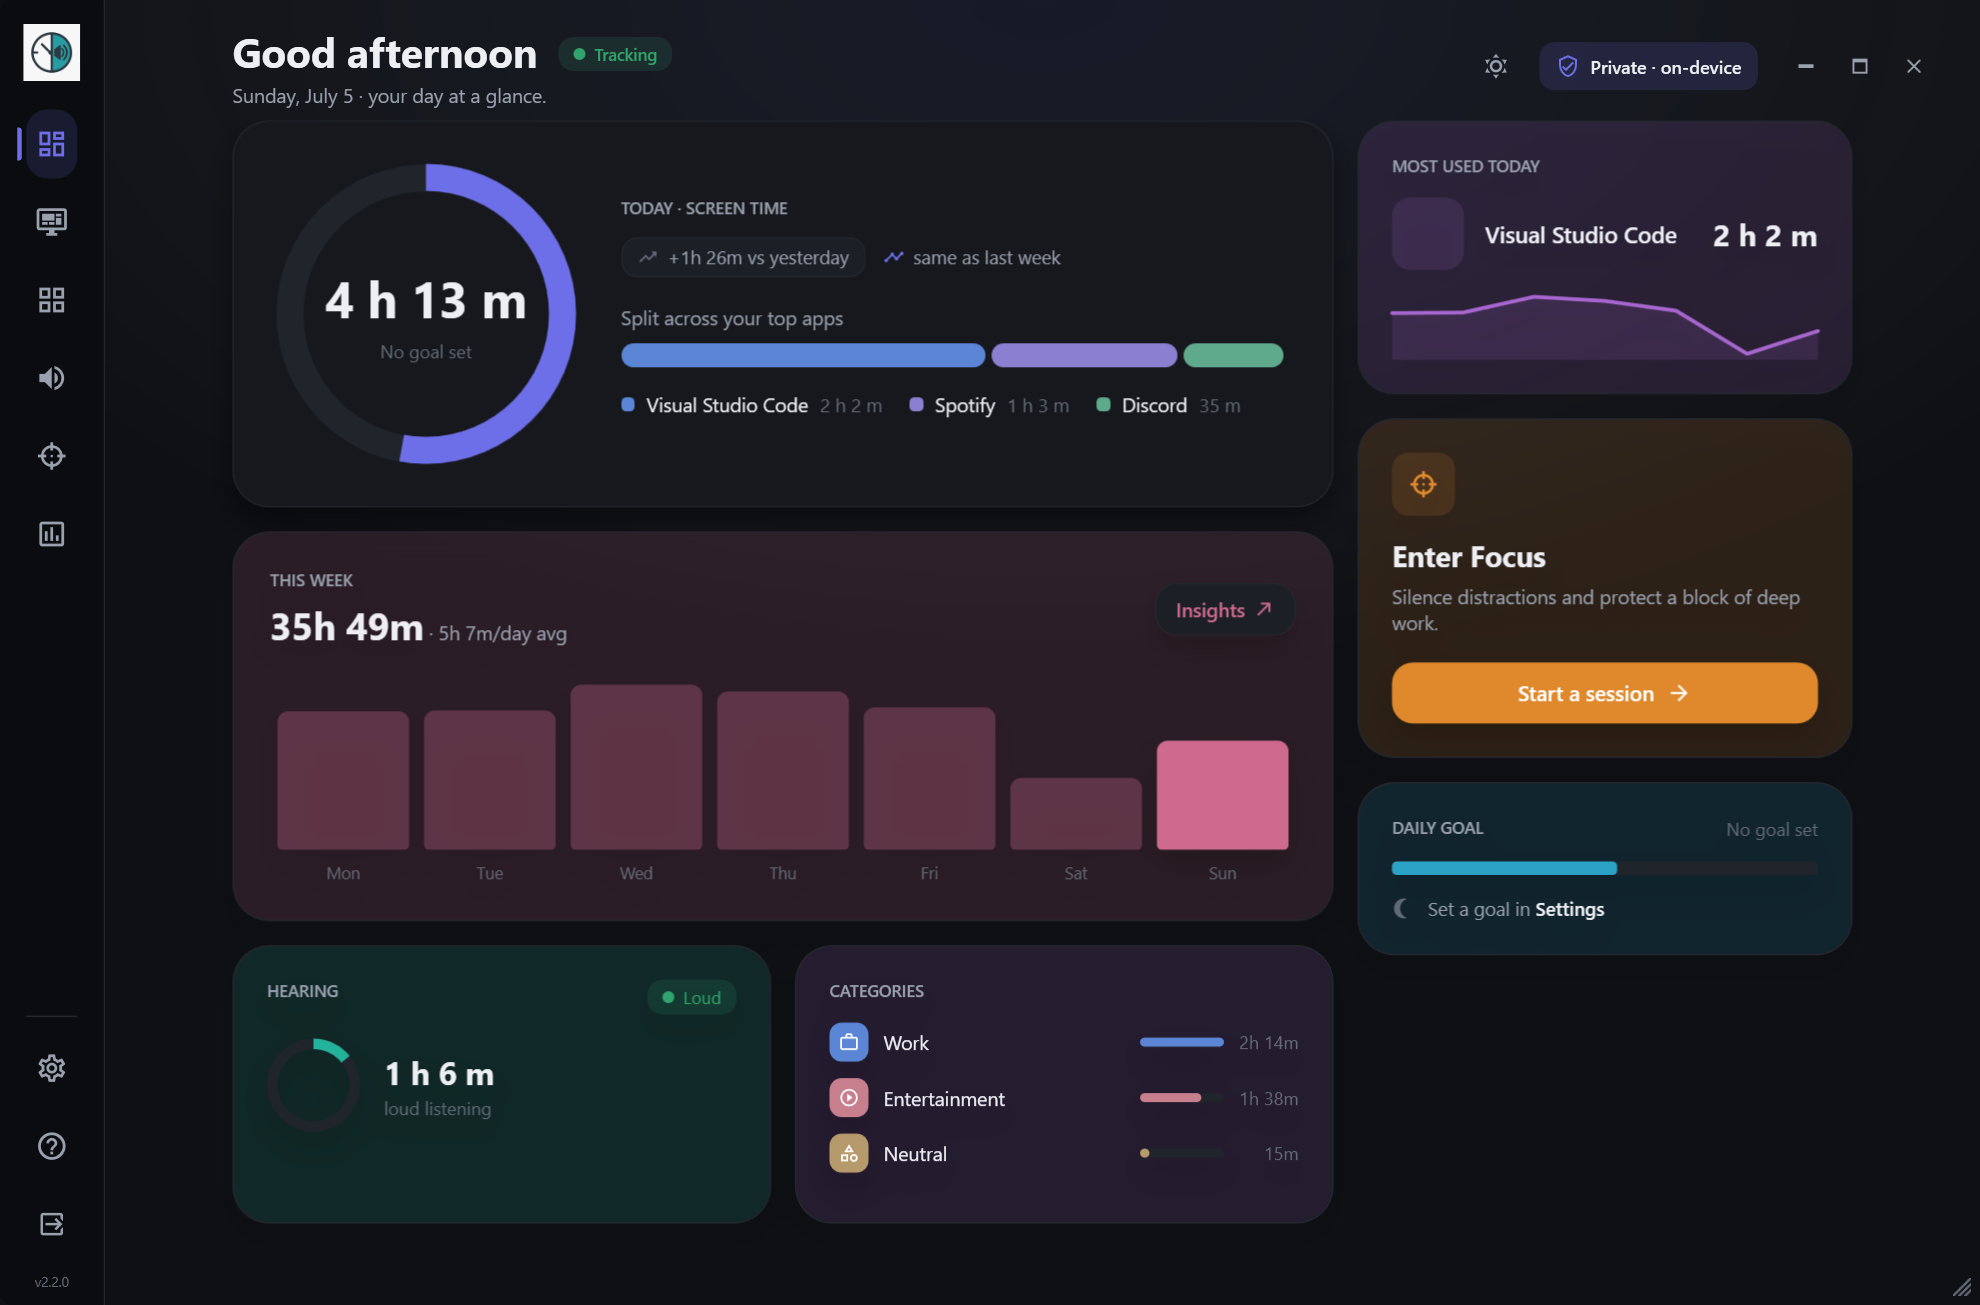Open the focus crosshair sidebar icon
Screen dimensions: 1980x1305
[52, 456]
